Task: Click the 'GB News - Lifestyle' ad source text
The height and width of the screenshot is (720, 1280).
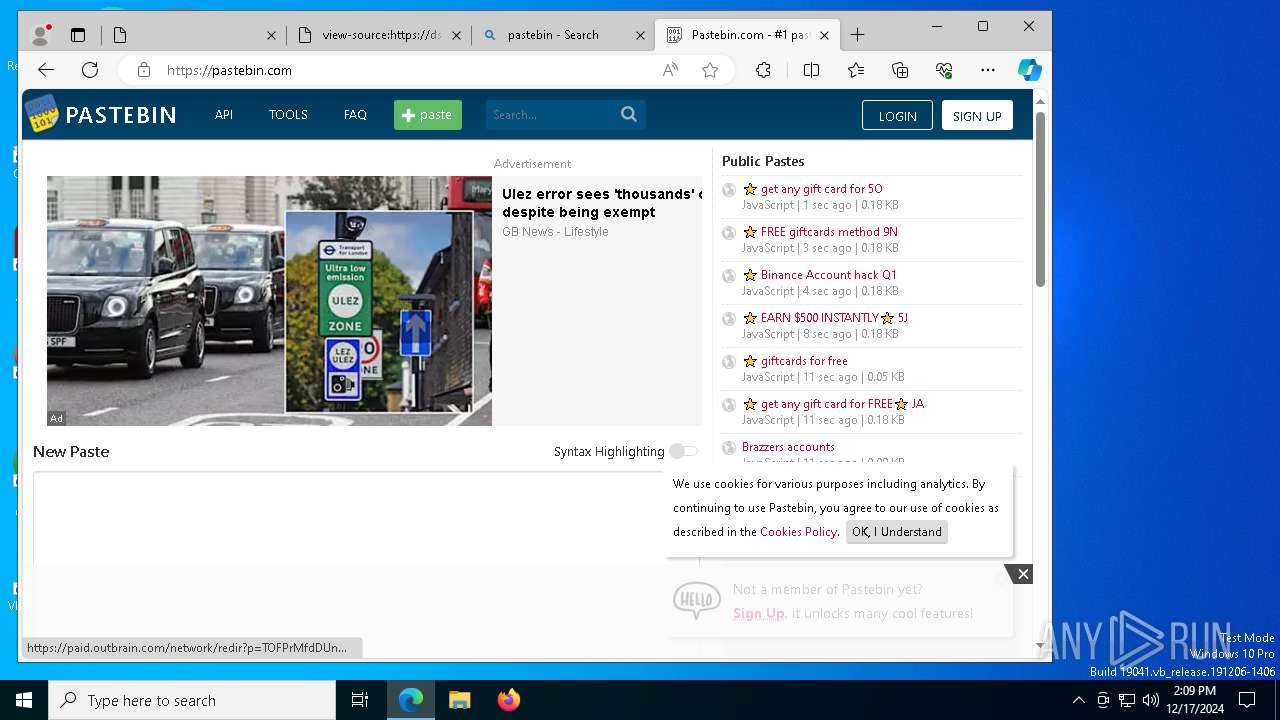Action: [x=555, y=231]
